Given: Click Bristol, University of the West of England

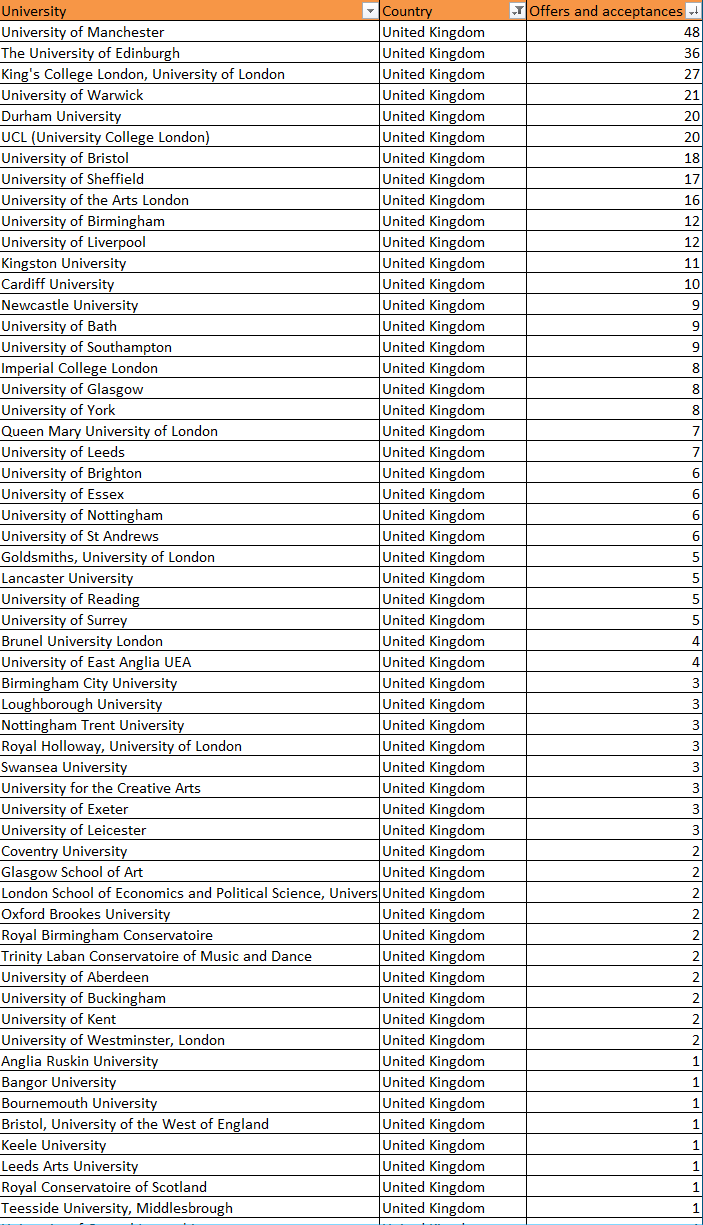Looking at the screenshot, I should tap(190, 1124).
